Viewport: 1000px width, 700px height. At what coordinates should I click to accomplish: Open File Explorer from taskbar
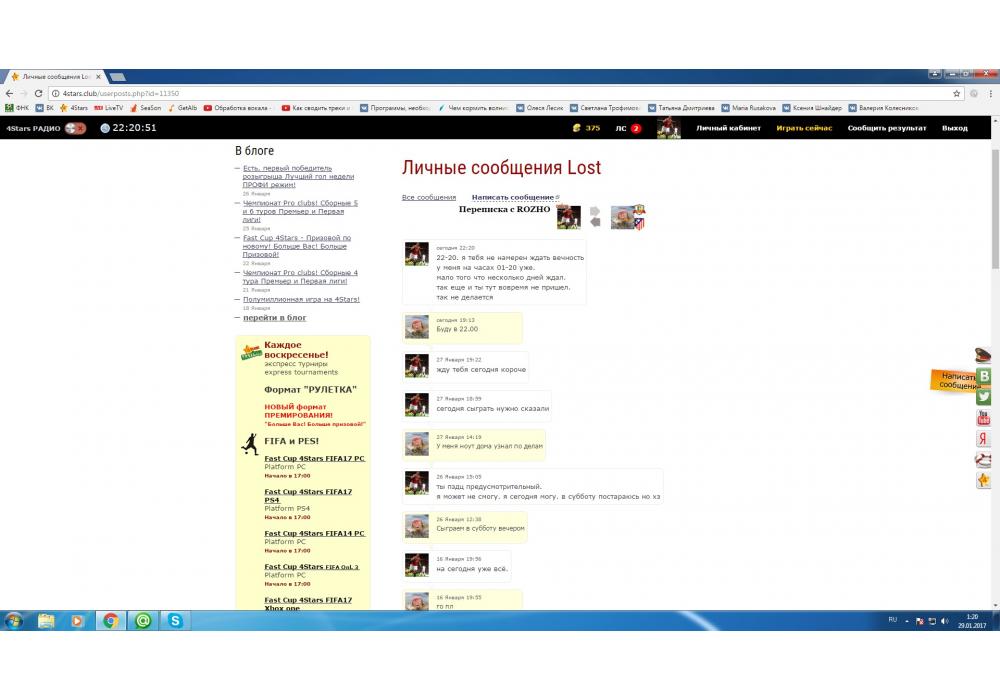(46, 620)
